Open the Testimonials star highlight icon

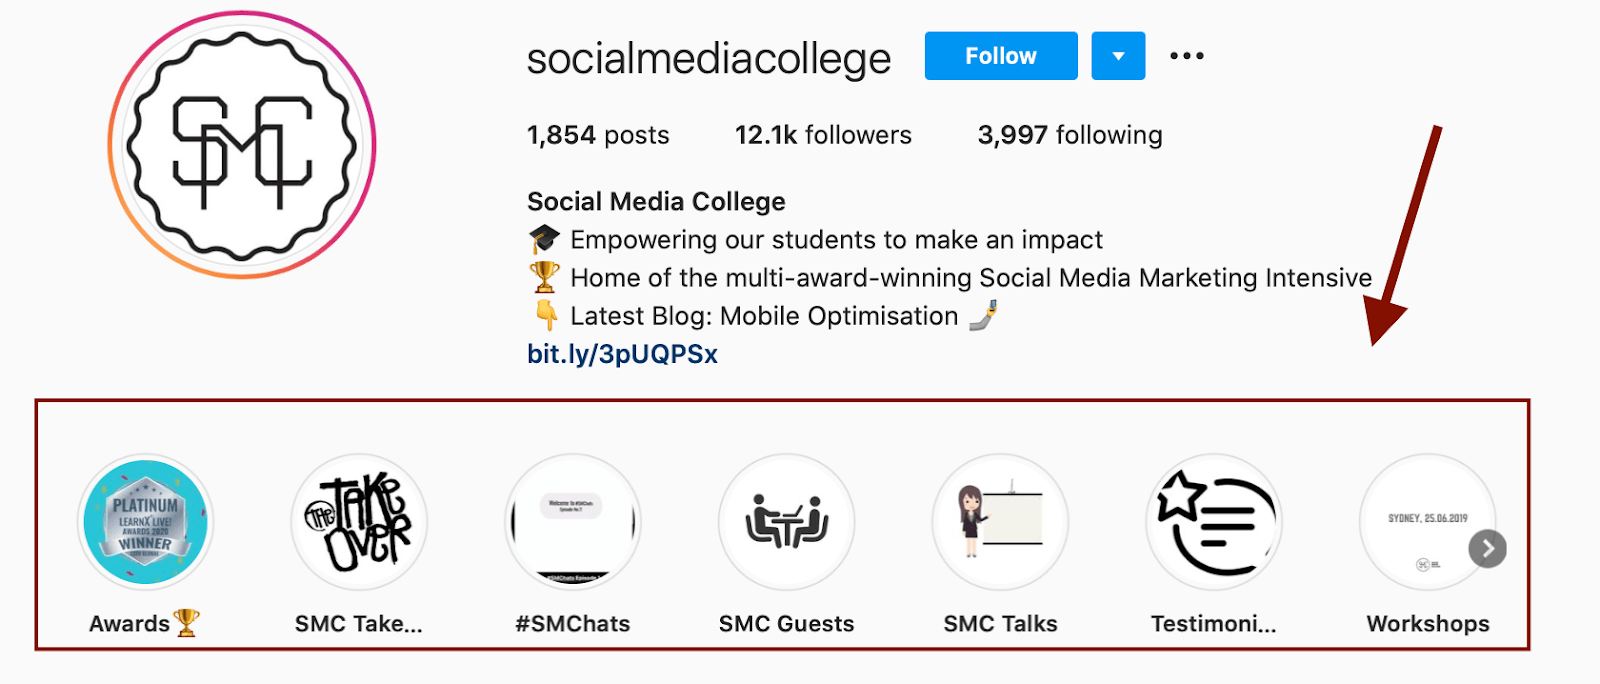click(x=1214, y=523)
